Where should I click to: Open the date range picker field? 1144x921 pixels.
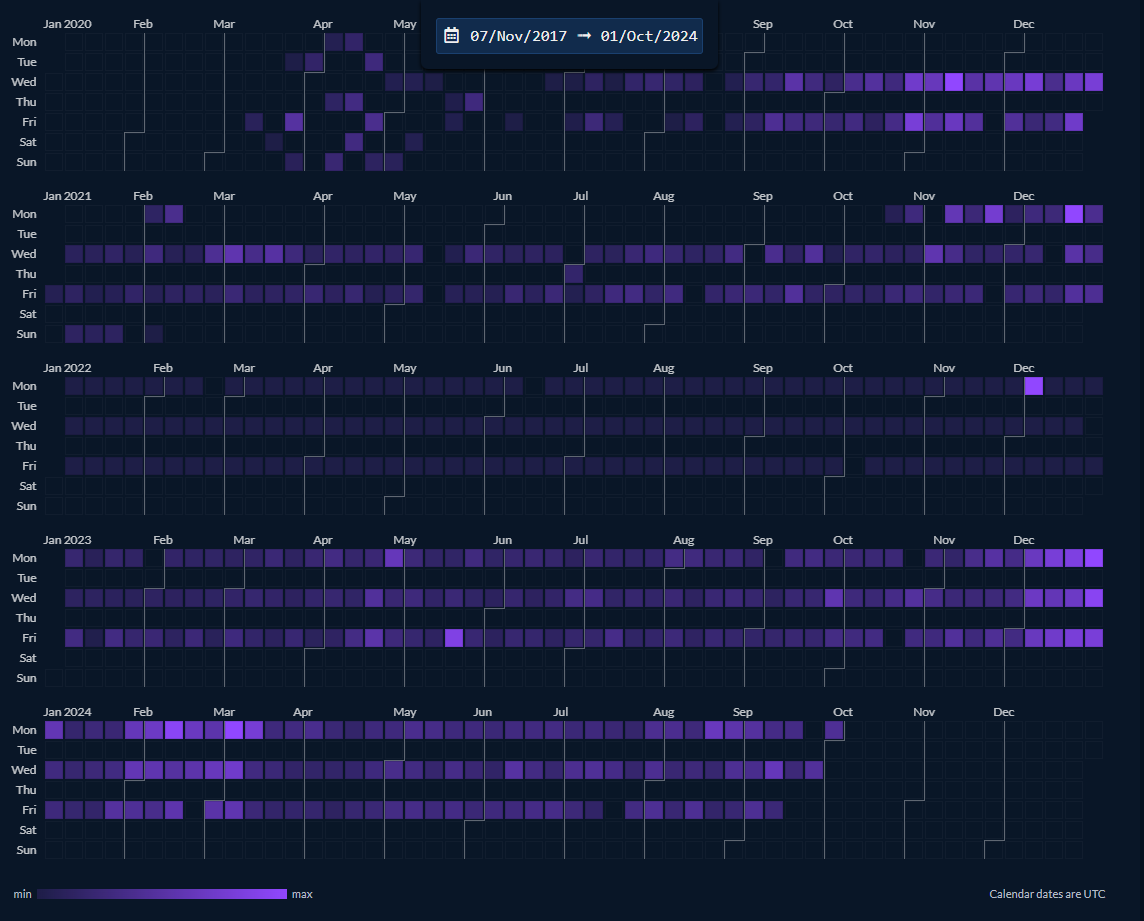pyautogui.click(x=569, y=36)
